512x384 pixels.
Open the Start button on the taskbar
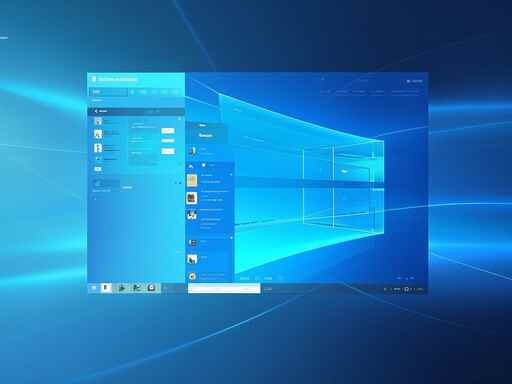click(x=94, y=288)
